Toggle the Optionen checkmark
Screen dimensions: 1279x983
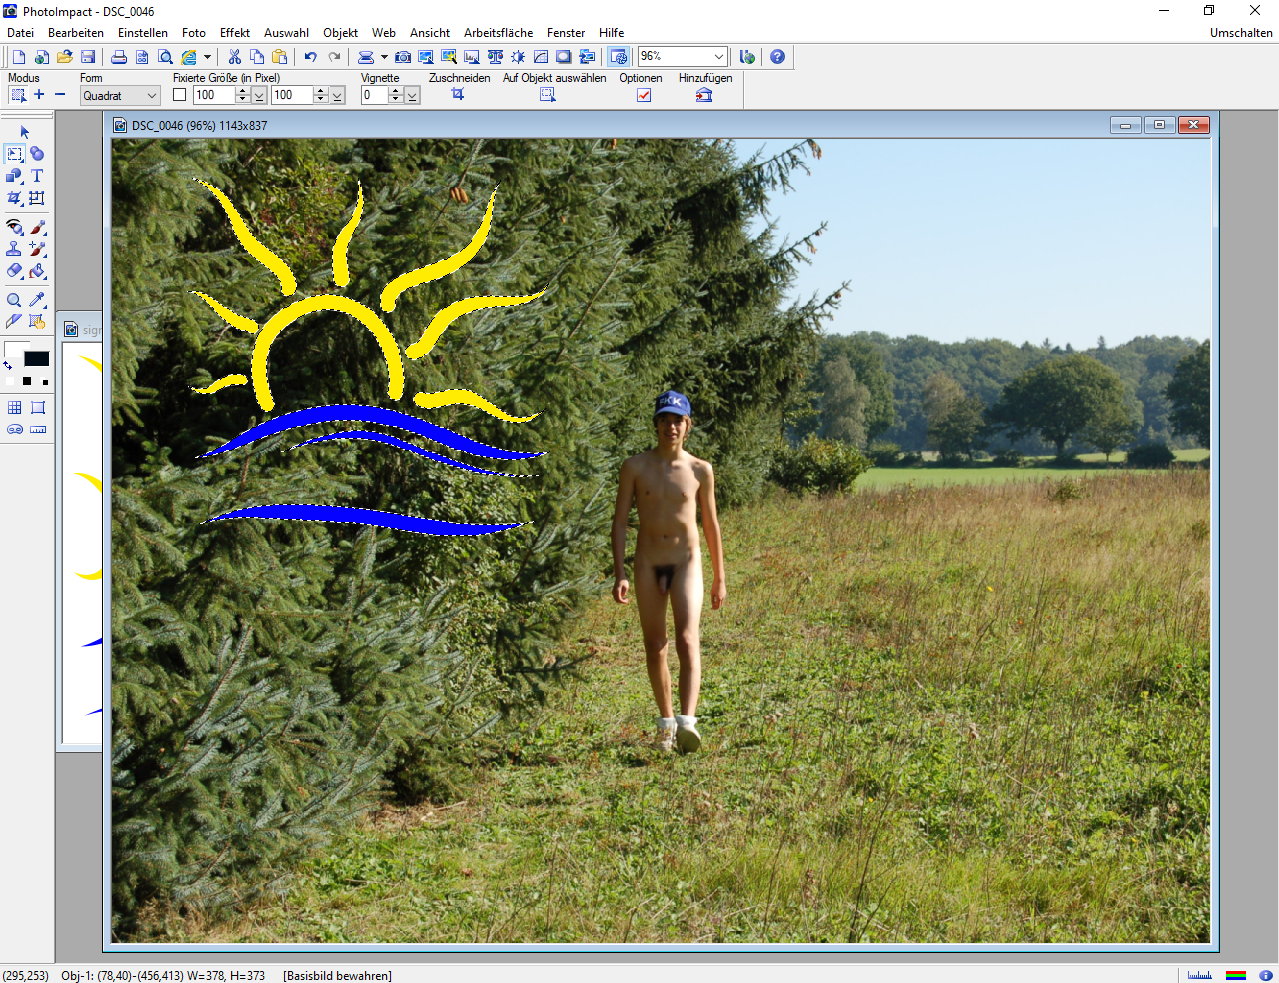[644, 95]
